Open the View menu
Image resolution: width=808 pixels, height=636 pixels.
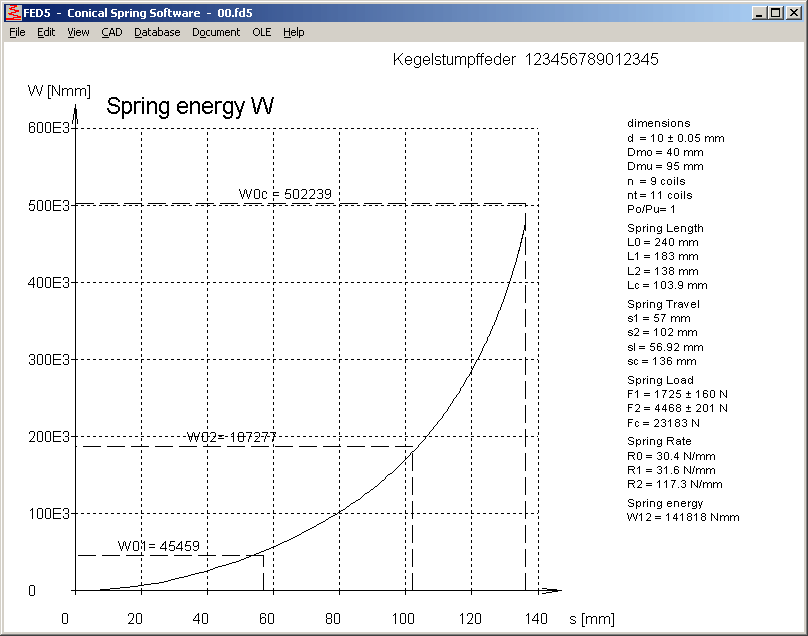coord(78,32)
